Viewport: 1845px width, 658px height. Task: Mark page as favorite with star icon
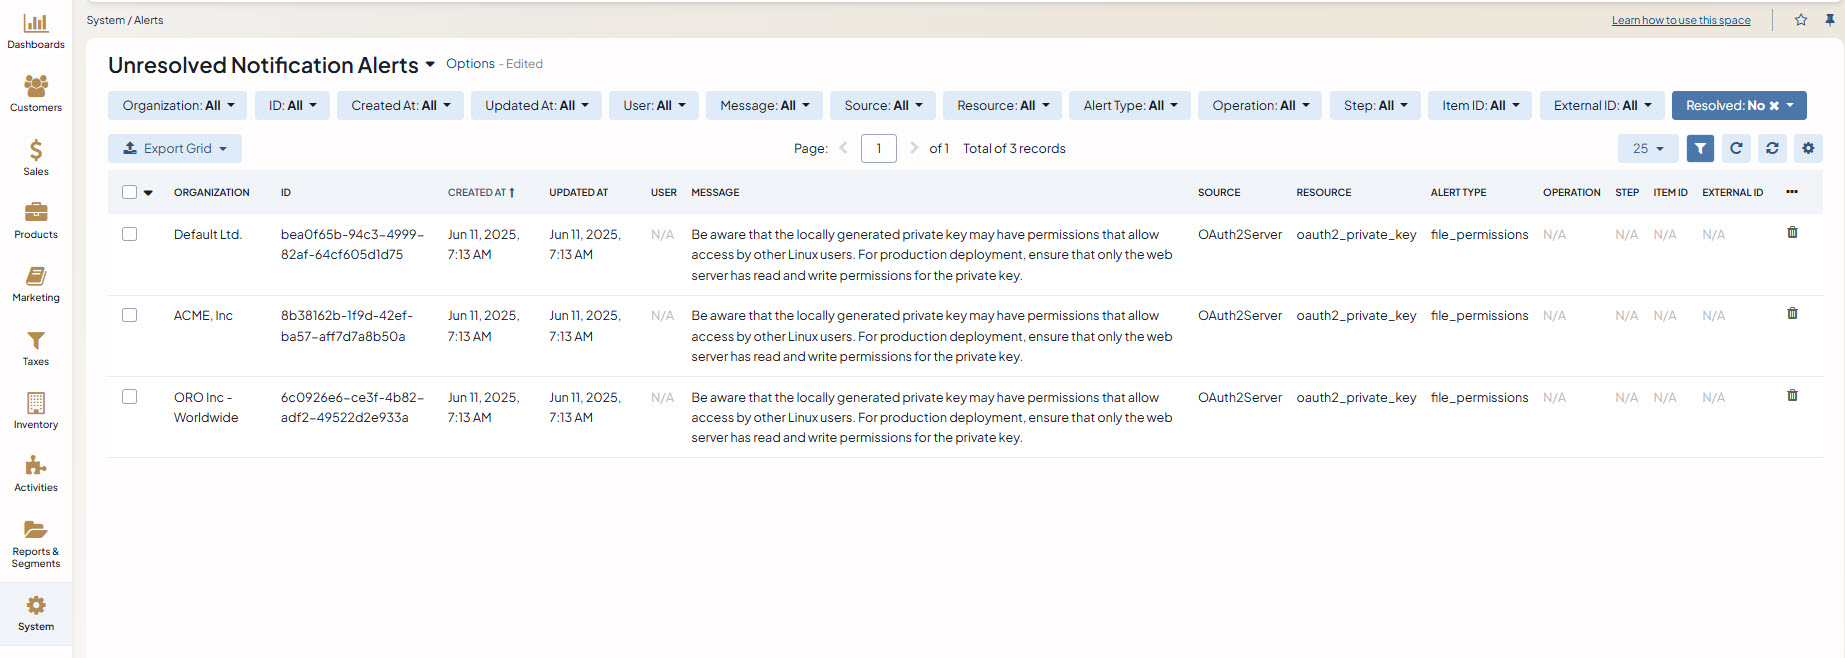pos(1801,20)
